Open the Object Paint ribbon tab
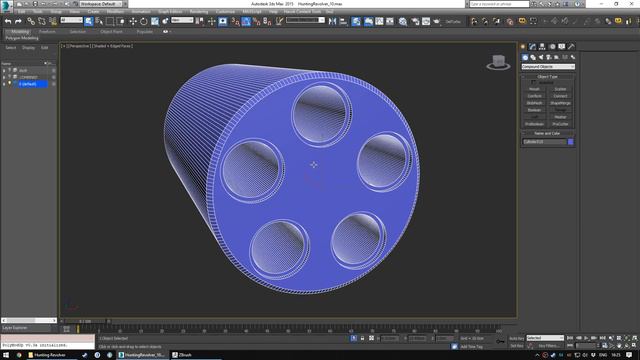Image resolution: width=640 pixels, height=360 pixels. pos(111,31)
